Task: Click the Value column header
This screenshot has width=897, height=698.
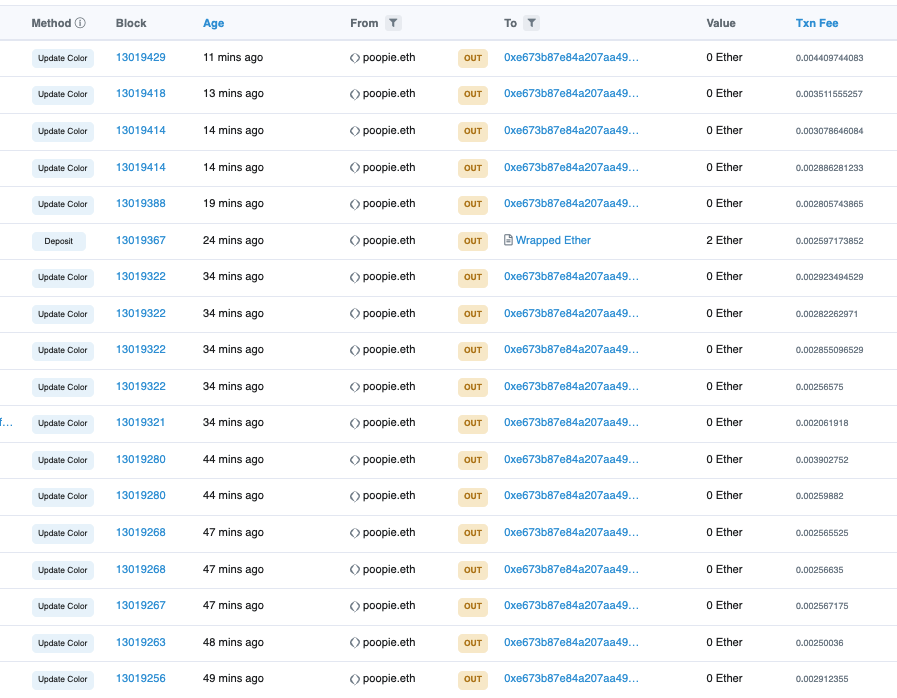Action: 721,23
